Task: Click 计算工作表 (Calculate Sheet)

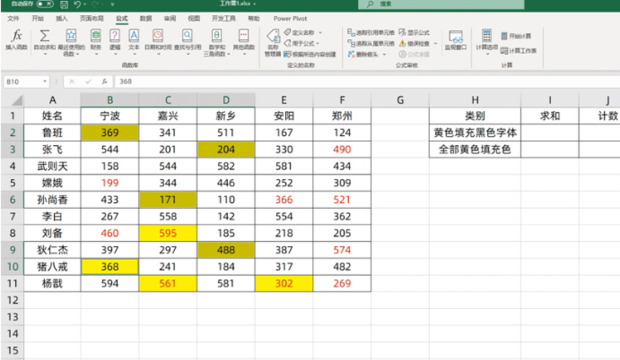Action: point(518,51)
